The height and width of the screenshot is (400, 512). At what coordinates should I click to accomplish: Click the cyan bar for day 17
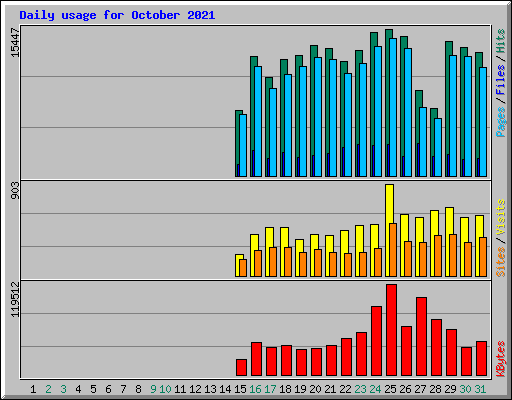273,132
